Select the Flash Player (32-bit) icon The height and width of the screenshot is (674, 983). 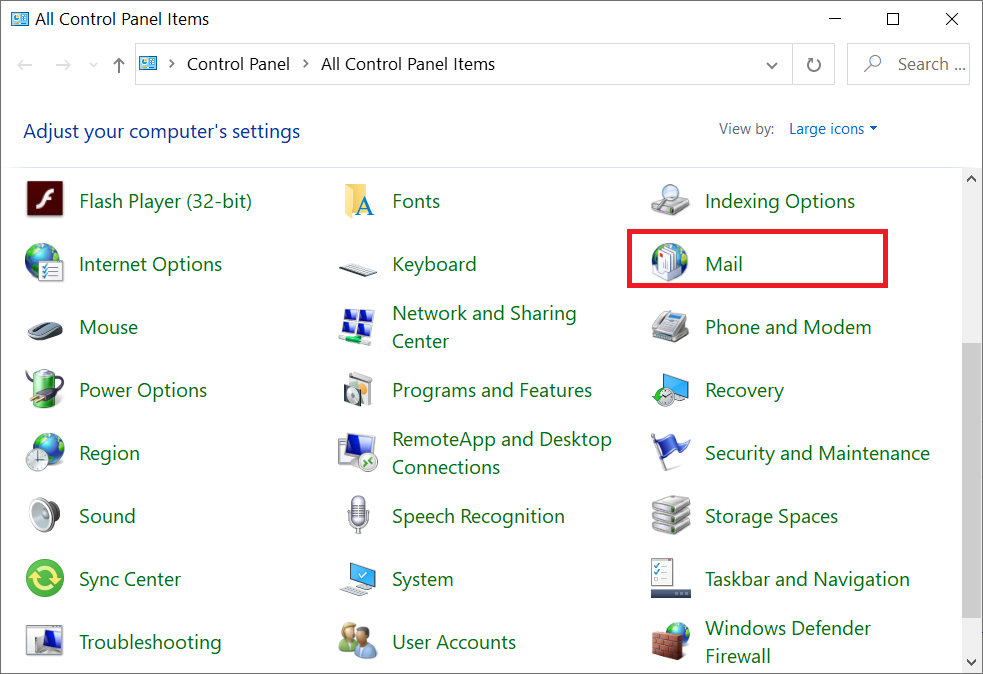coord(44,200)
